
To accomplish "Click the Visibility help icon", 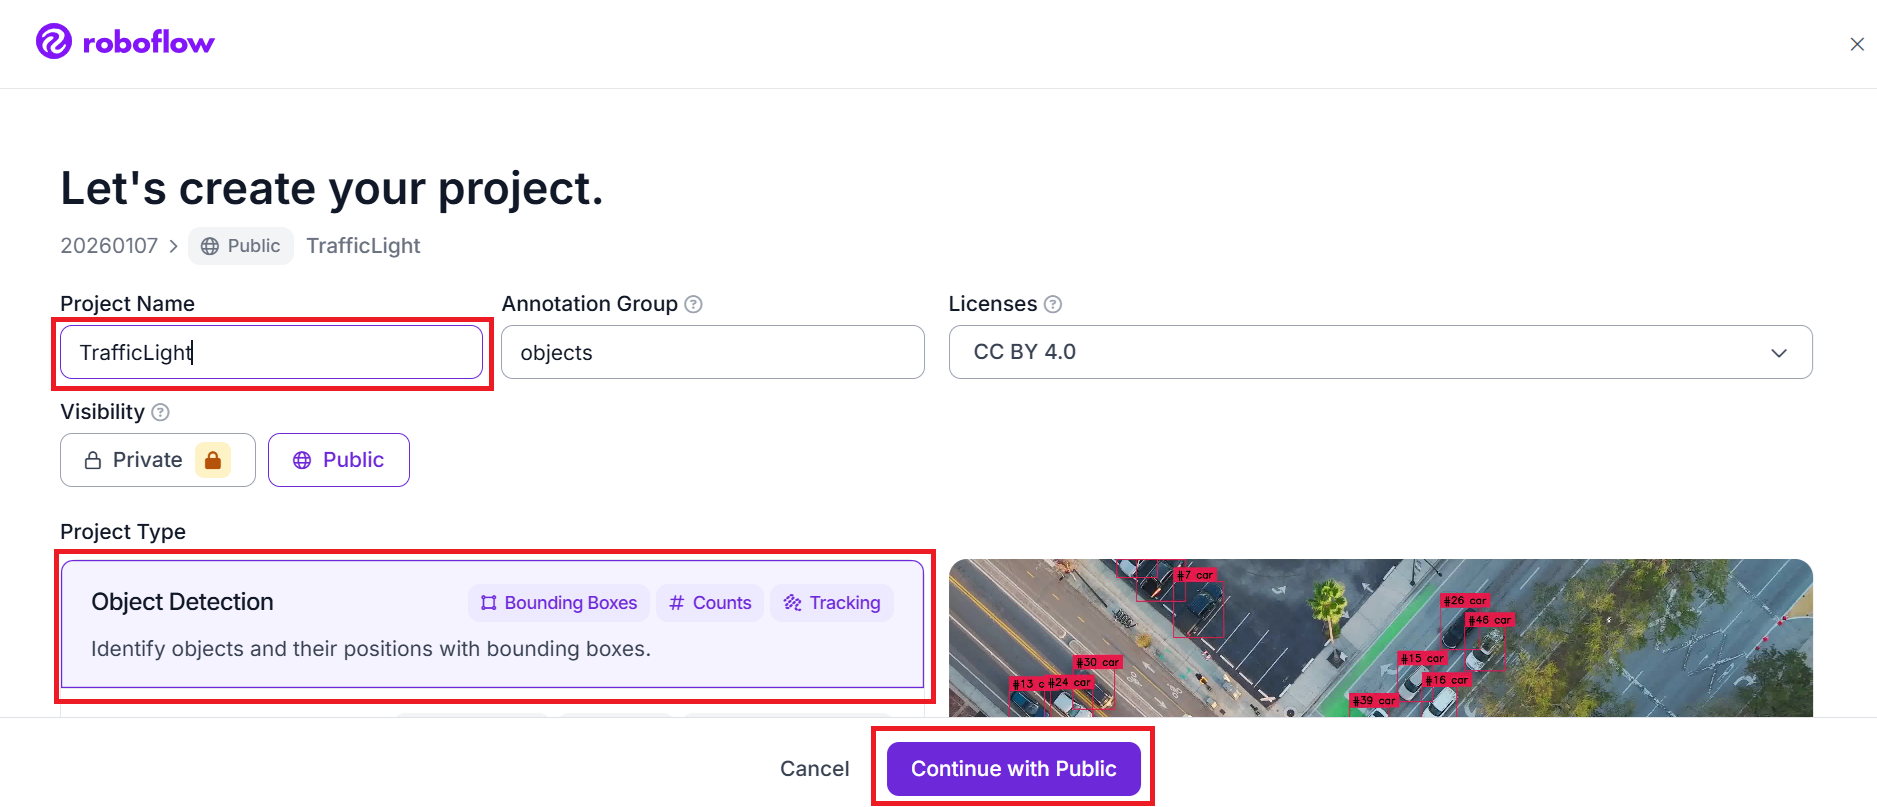I will [160, 412].
